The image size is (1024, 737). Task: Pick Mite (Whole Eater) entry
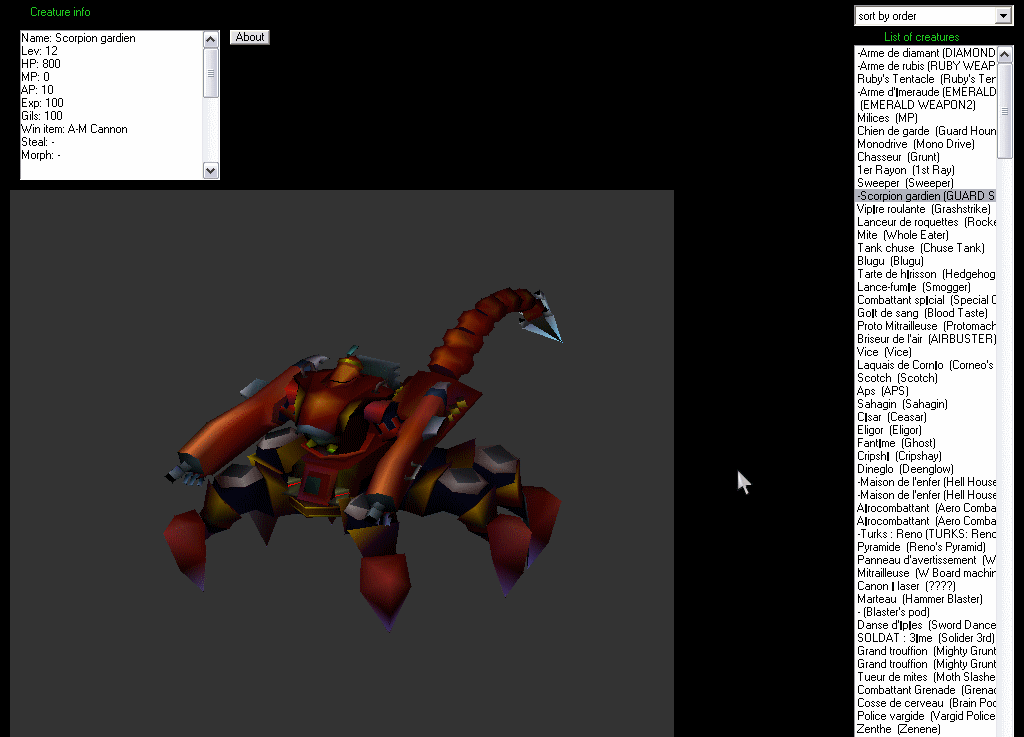[x=926, y=235]
